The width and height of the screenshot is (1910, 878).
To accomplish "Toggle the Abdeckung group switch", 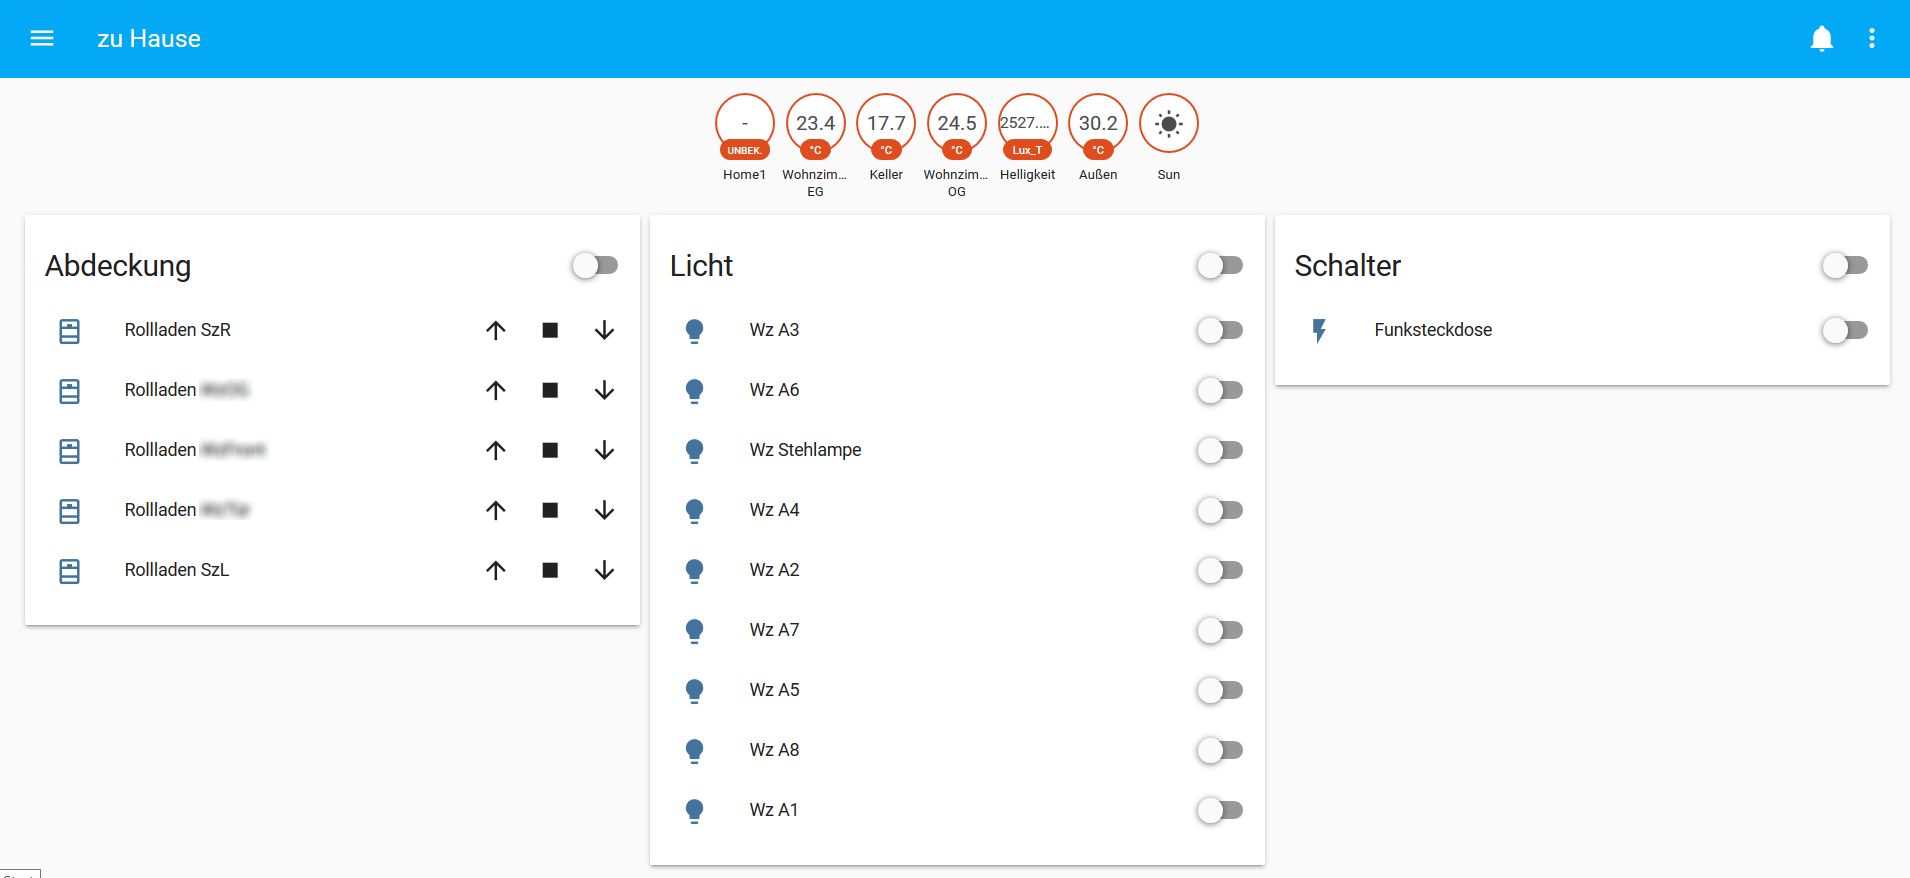I will click(x=595, y=265).
